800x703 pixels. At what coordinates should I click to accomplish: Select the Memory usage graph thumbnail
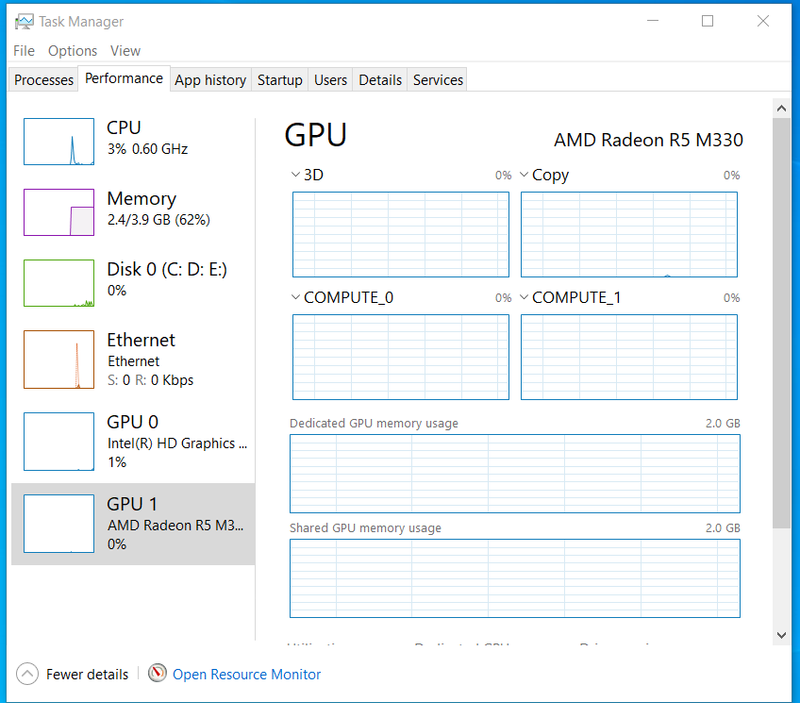tap(59, 211)
